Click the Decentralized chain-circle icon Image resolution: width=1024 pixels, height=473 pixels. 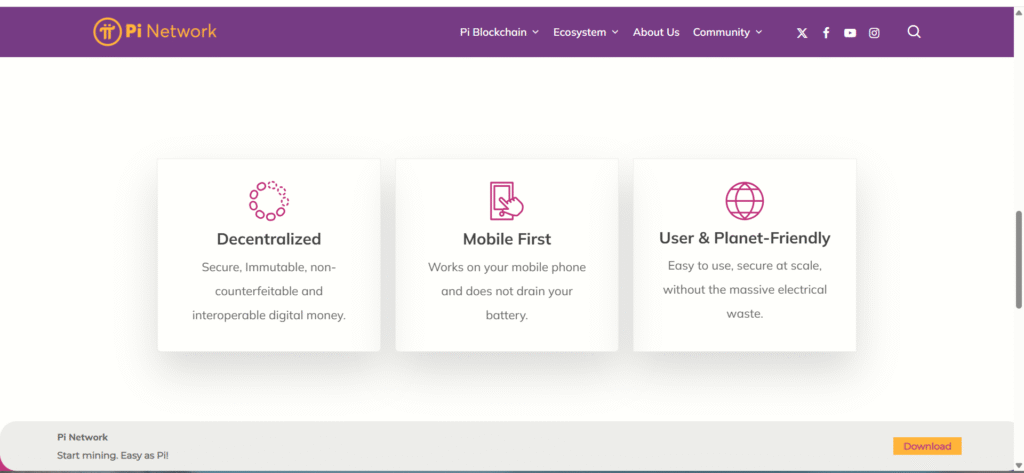[268, 200]
